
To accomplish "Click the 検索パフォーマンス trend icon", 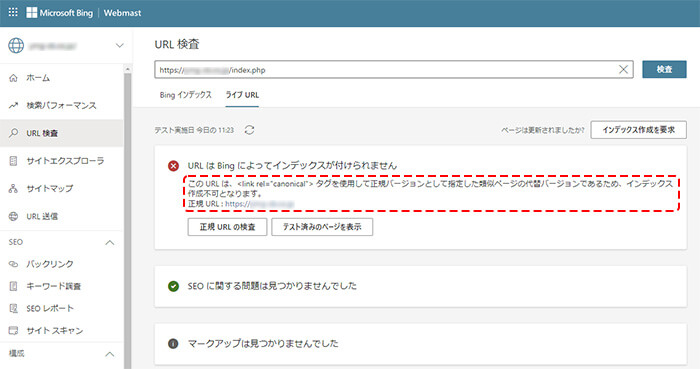I will (13, 105).
